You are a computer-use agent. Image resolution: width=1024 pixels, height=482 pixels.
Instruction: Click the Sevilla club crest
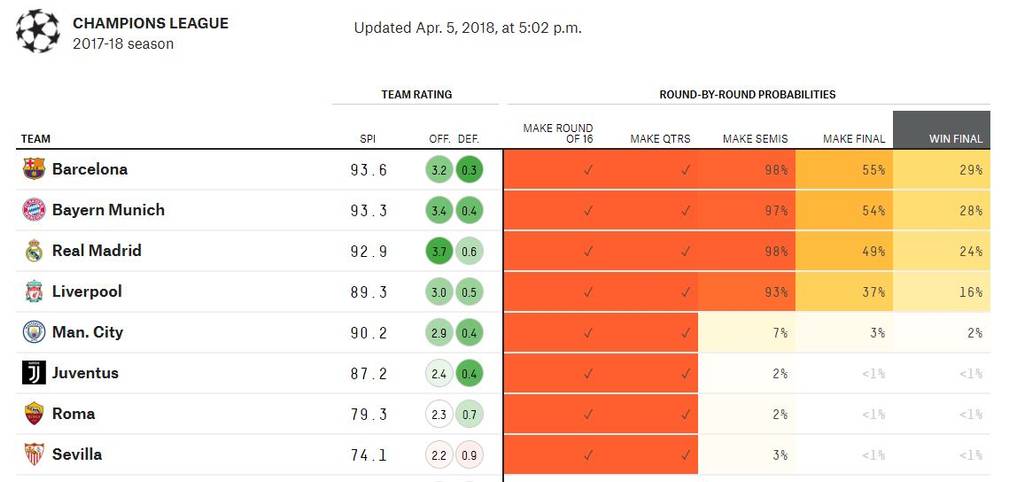[x=34, y=455]
